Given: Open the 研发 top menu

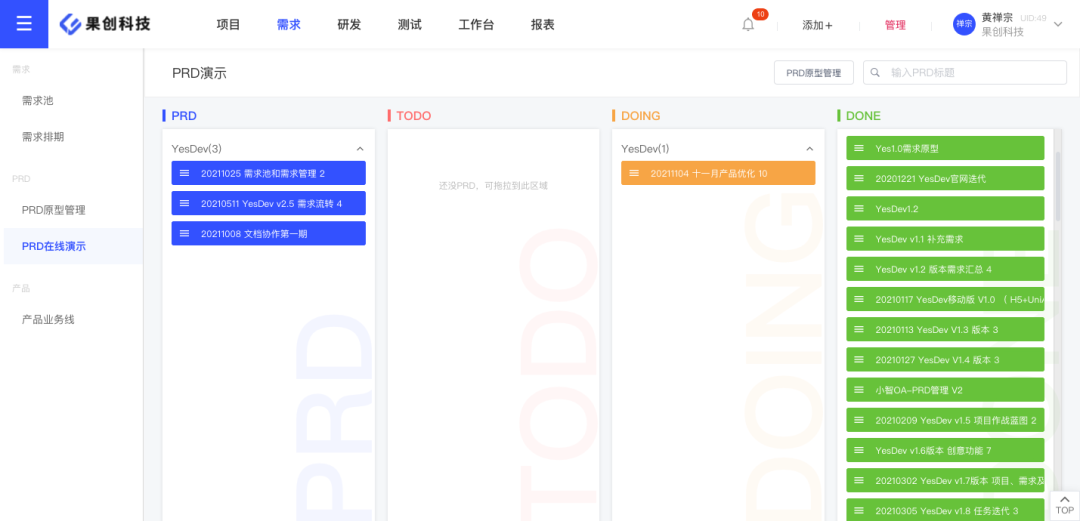Looking at the screenshot, I should (349, 25).
